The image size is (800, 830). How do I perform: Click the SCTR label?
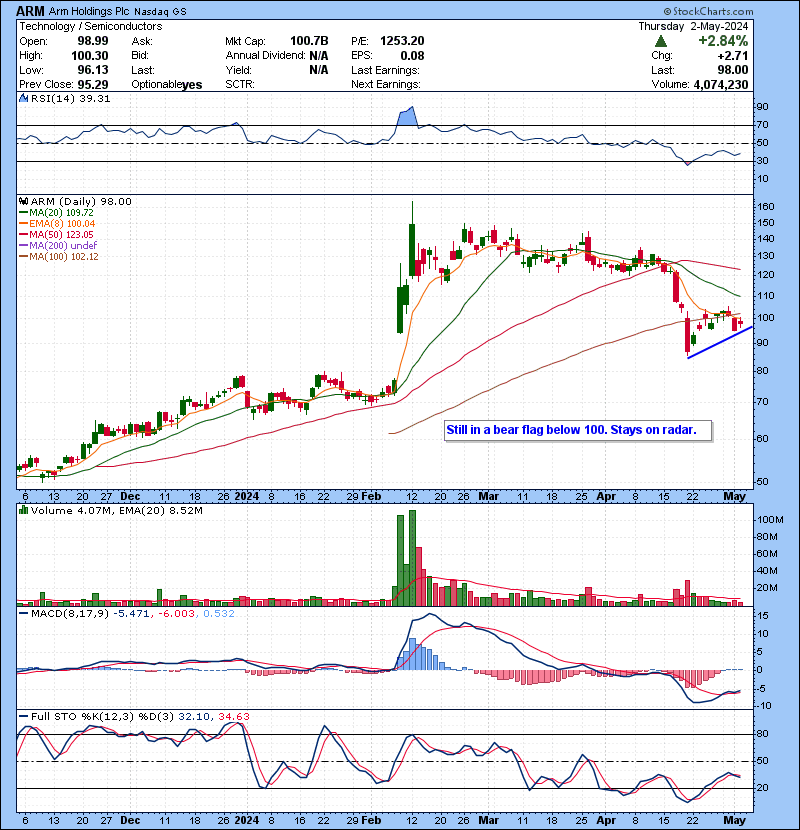click(x=240, y=84)
